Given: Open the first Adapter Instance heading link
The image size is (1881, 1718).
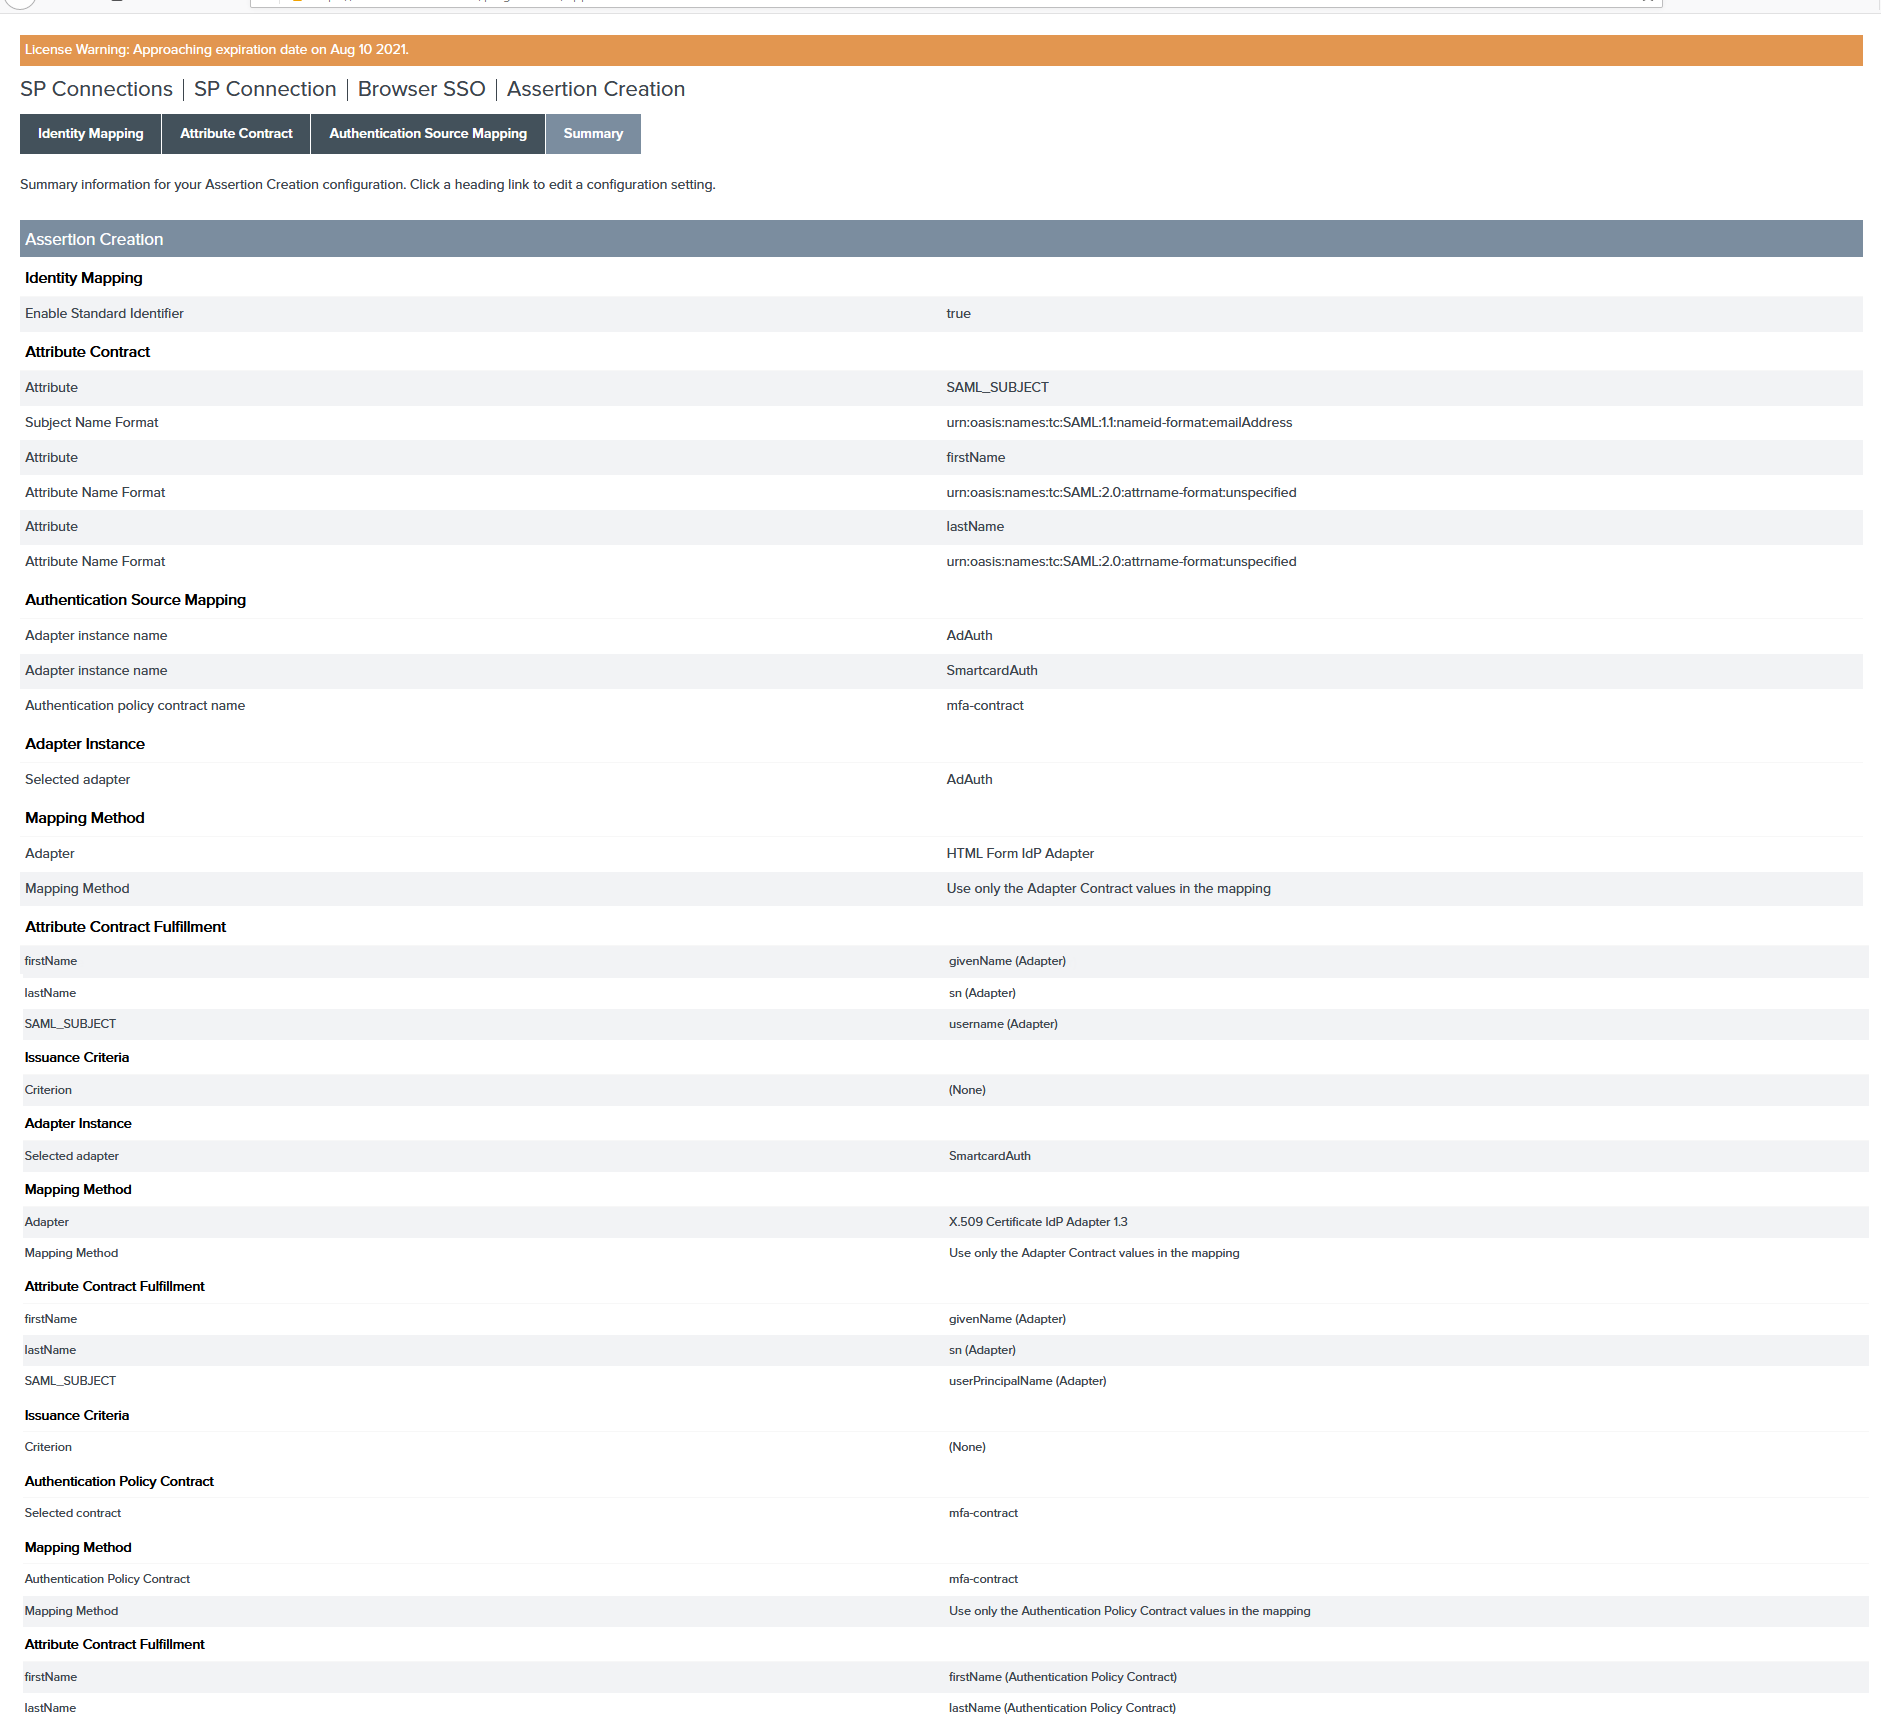Looking at the screenshot, I should click(x=85, y=744).
